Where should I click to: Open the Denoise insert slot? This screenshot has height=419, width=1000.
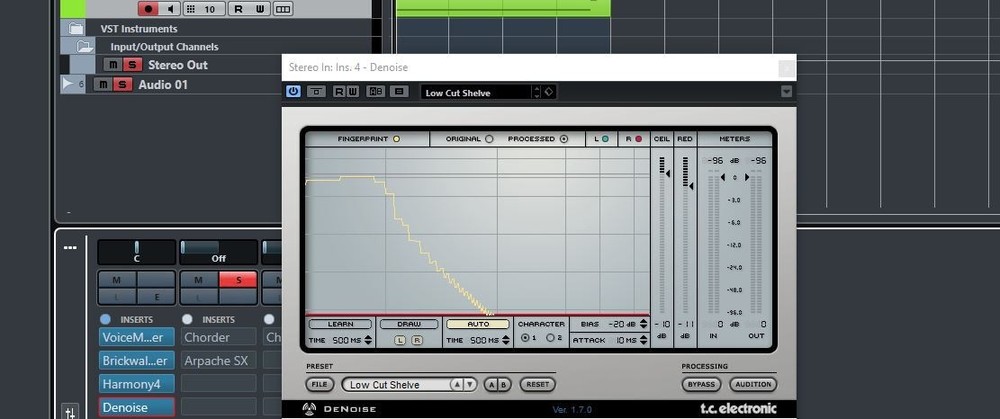click(136, 407)
